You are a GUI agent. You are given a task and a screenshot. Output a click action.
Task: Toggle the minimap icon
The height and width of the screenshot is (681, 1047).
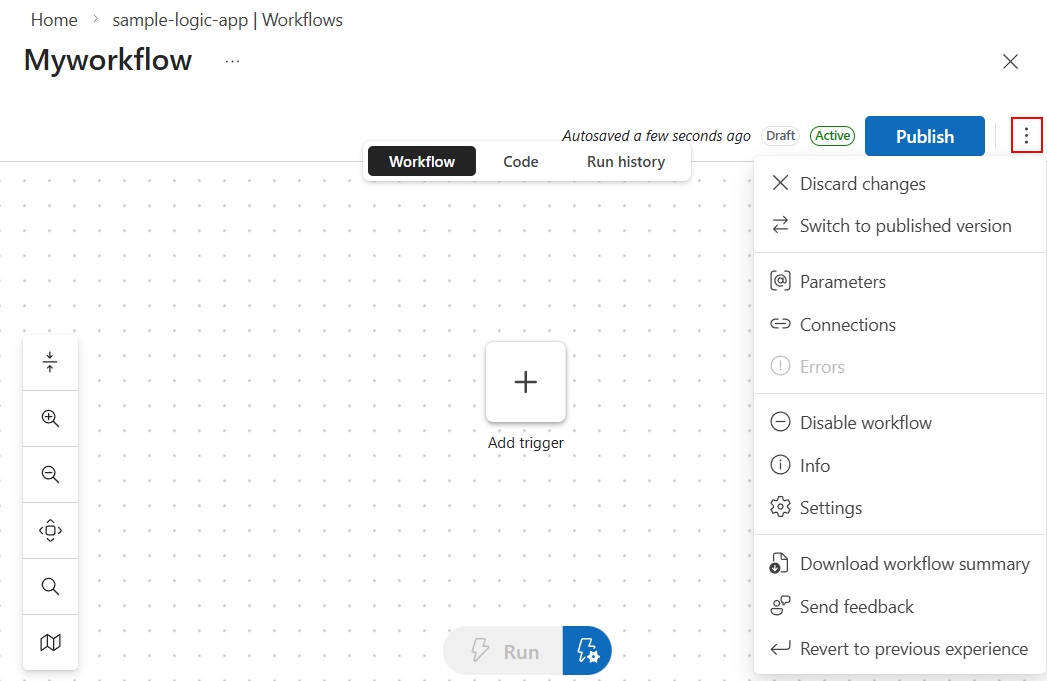[50, 642]
